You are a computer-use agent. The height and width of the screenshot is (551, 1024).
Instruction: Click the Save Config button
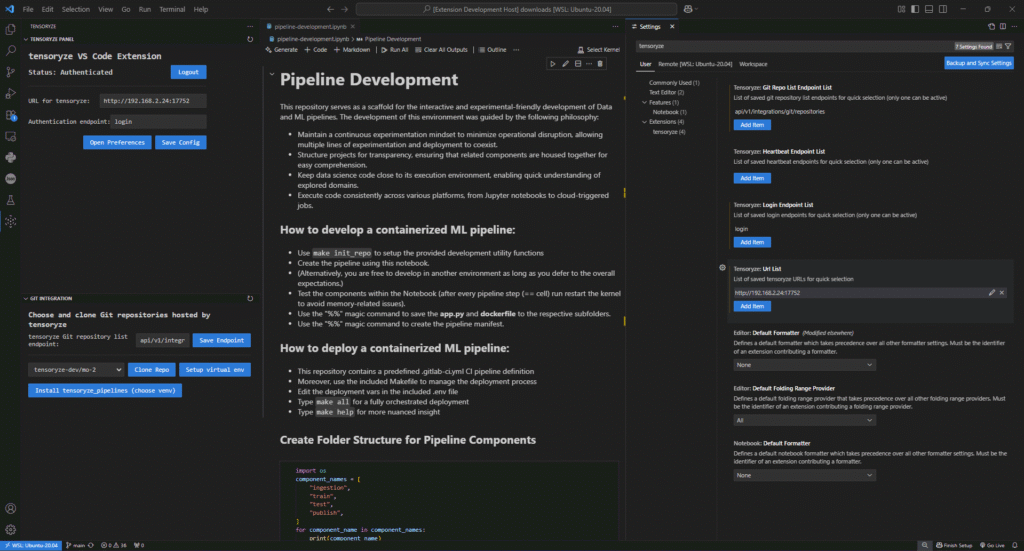(181, 142)
